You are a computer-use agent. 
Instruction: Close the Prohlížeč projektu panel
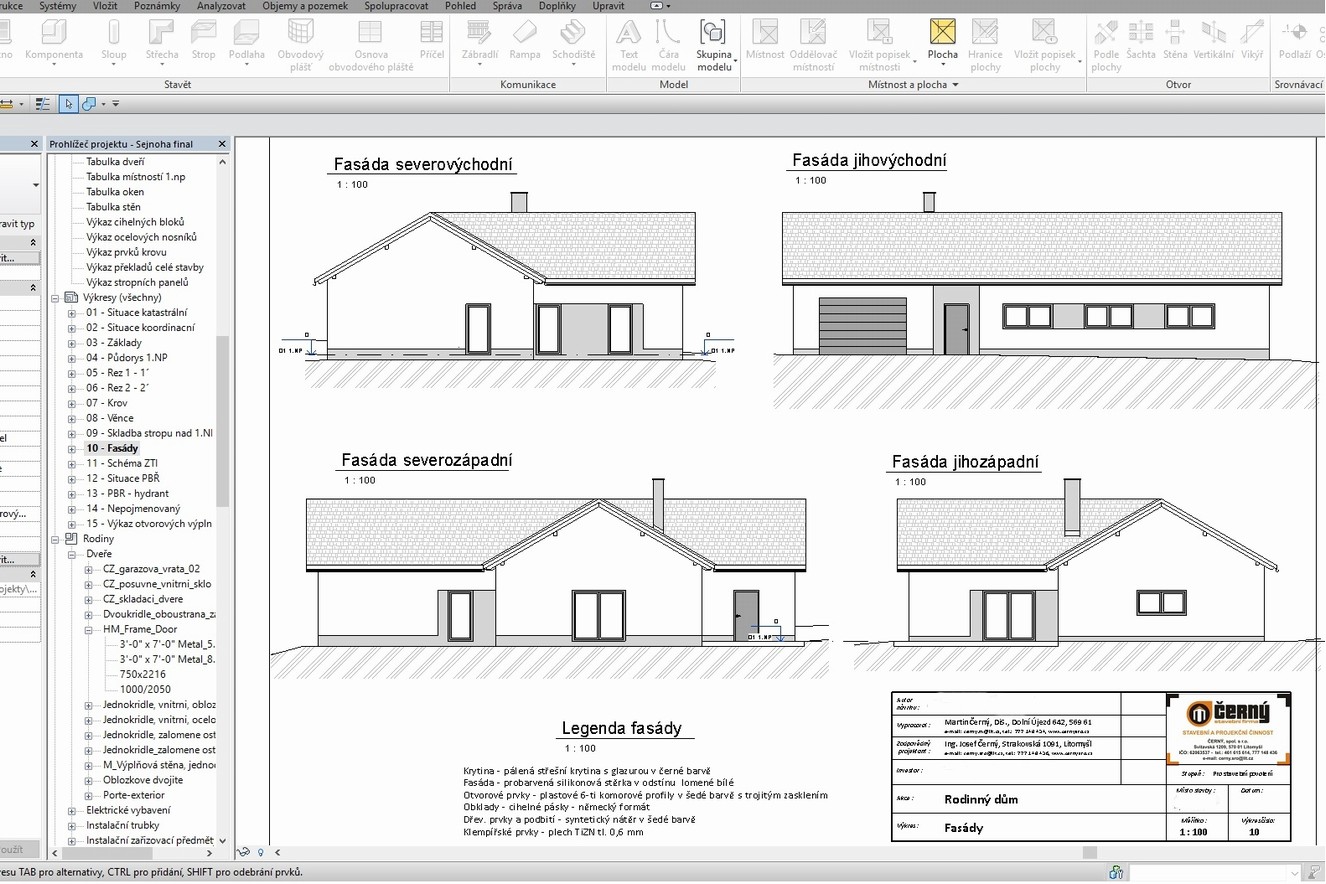coord(222,144)
